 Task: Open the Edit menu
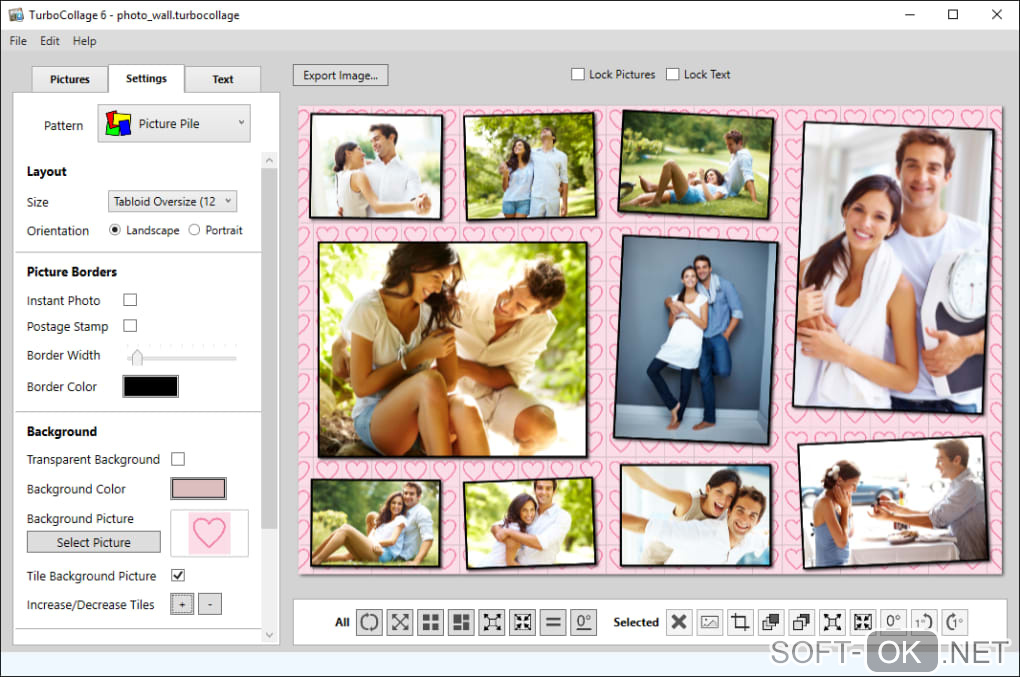click(50, 41)
